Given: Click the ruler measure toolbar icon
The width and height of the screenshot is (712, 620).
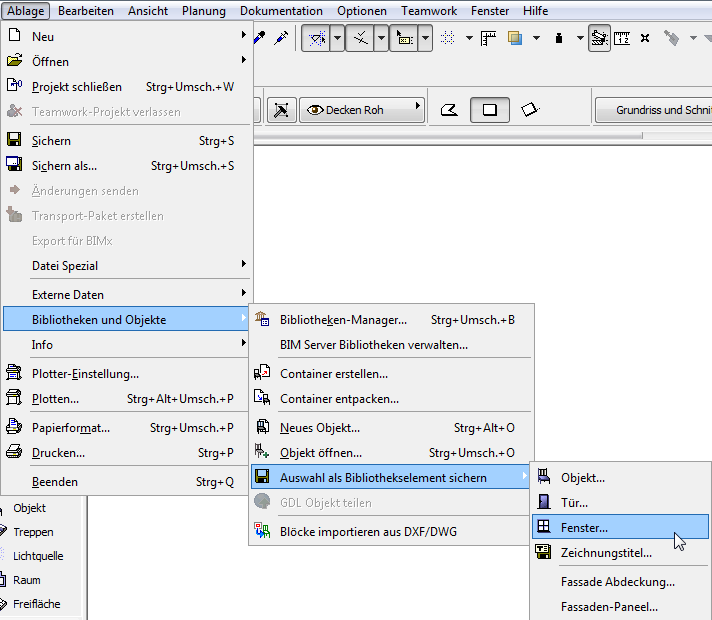Looking at the screenshot, I should (x=488, y=38).
